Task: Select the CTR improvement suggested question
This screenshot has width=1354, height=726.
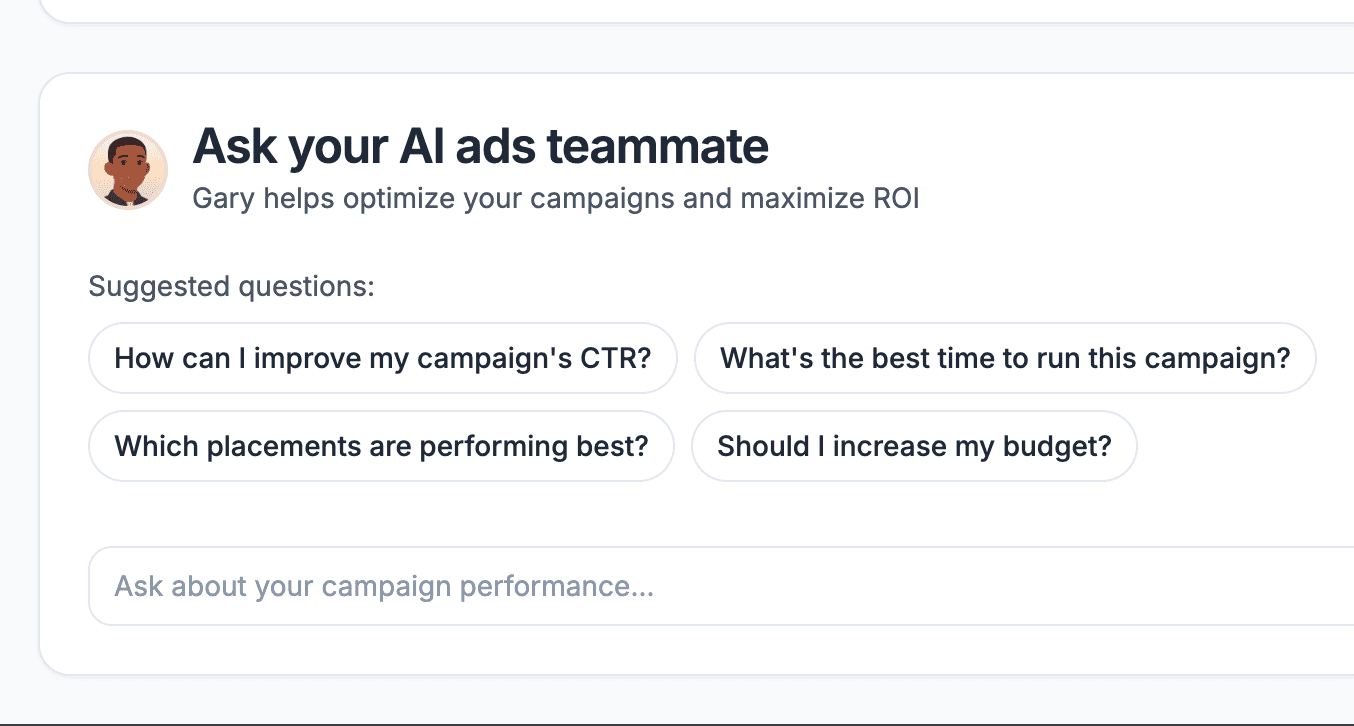Action: 383,358
